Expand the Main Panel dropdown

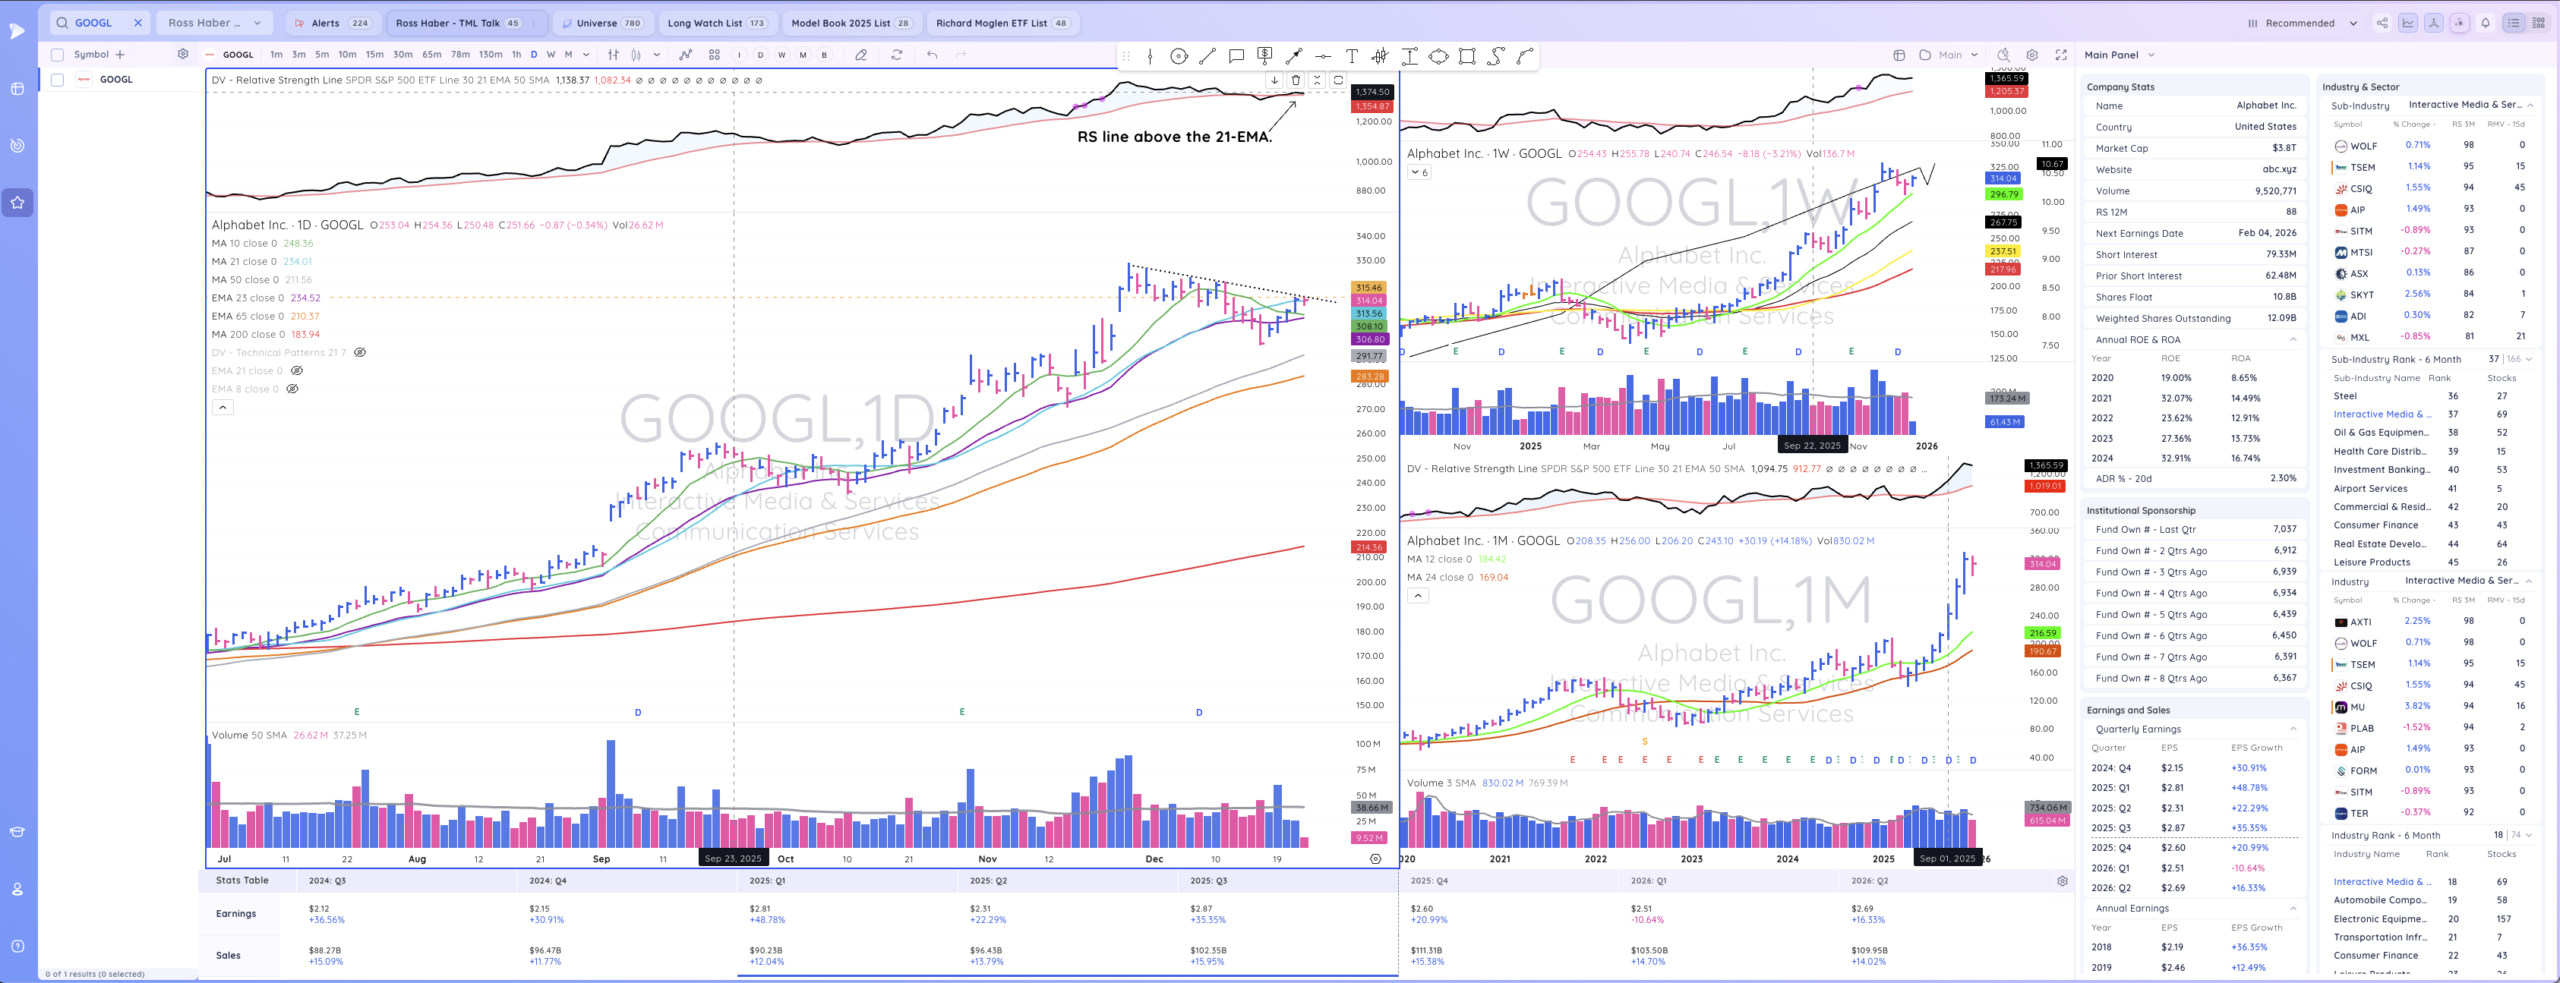point(2119,55)
